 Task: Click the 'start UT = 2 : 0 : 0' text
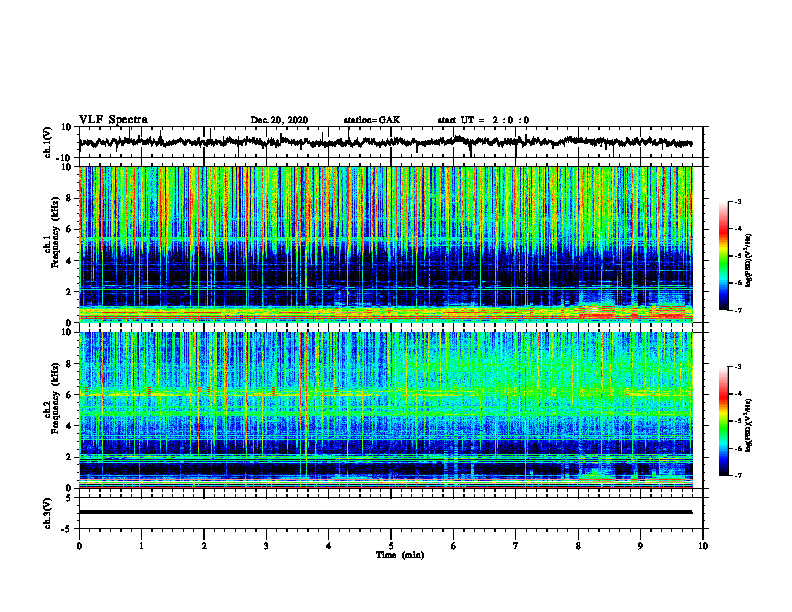[x=483, y=120]
